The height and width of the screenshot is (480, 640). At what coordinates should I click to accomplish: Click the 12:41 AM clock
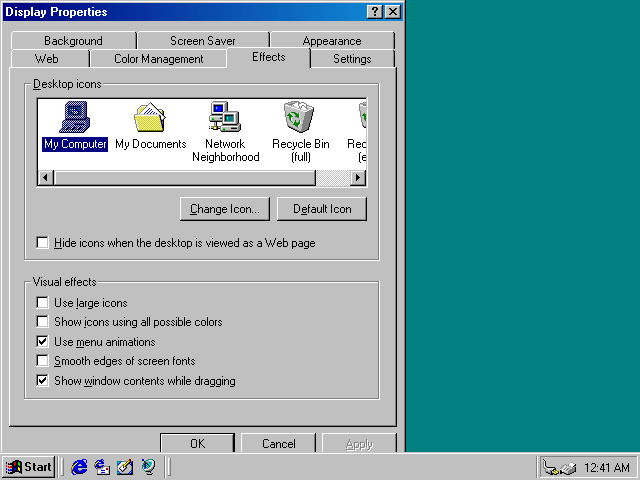click(607, 467)
